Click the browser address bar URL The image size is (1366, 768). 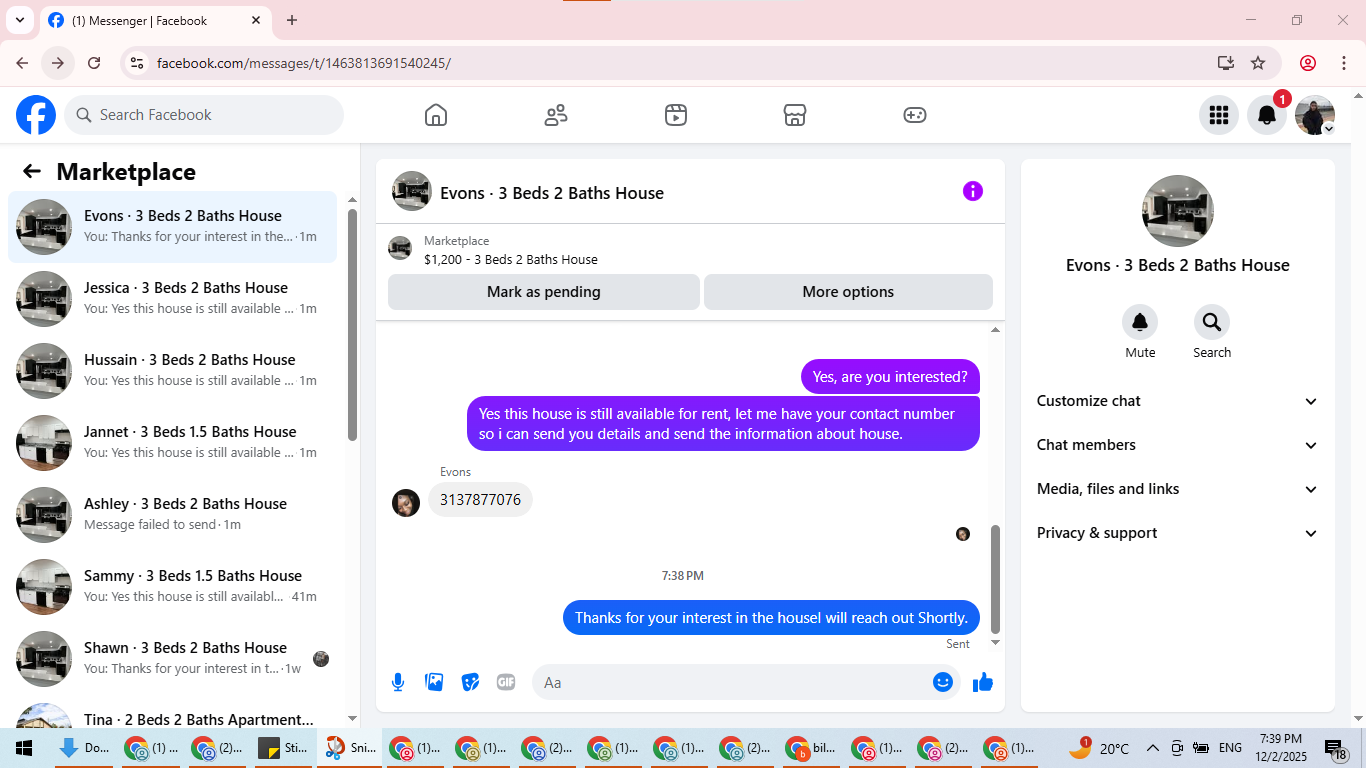[x=304, y=63]
